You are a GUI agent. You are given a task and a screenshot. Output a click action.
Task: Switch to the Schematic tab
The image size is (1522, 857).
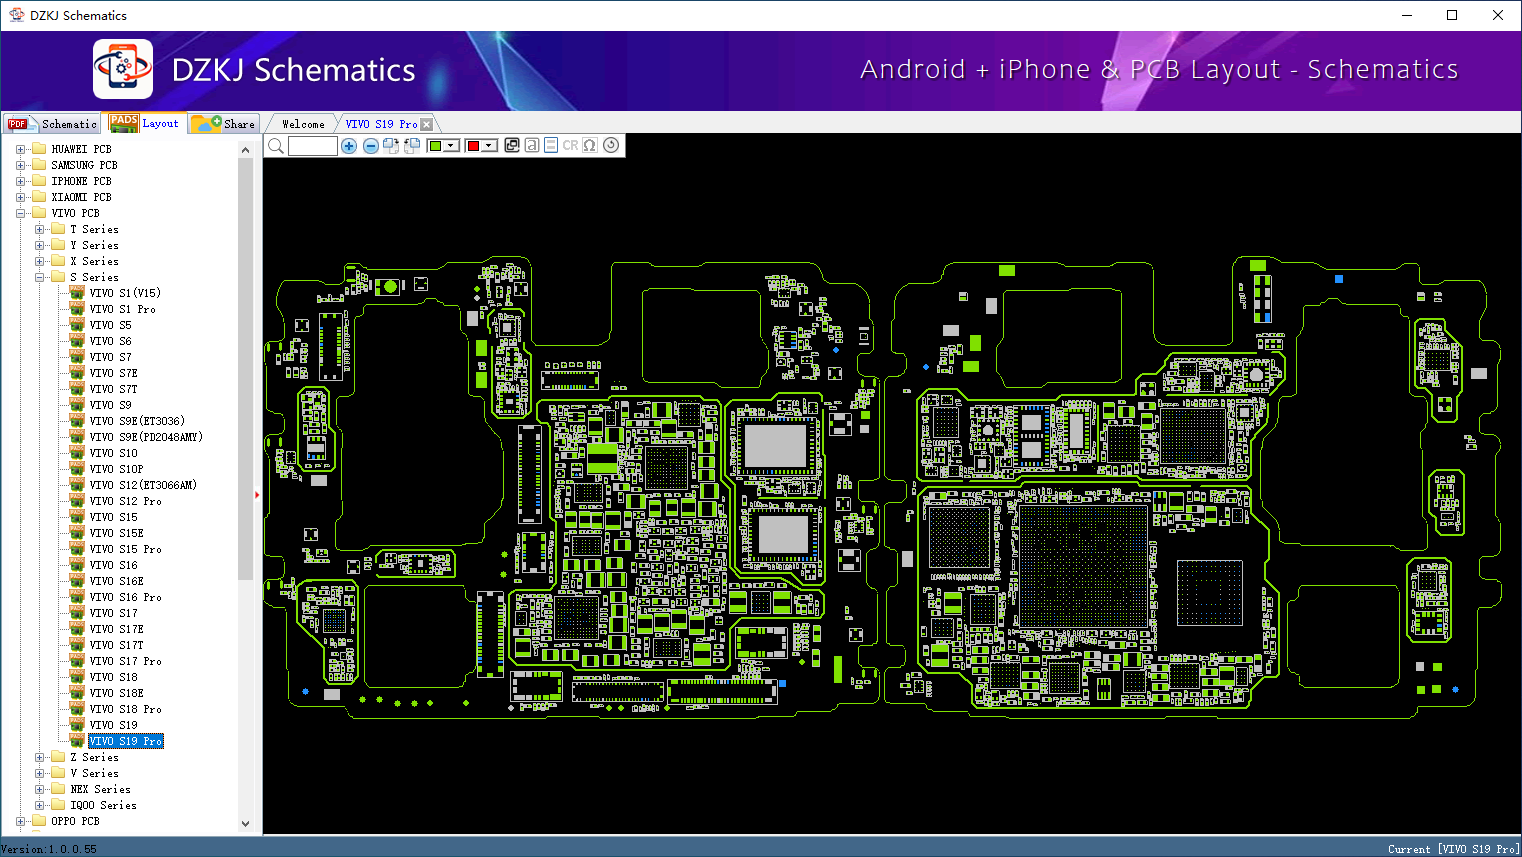pyautogui.click(x=52, y=124)
